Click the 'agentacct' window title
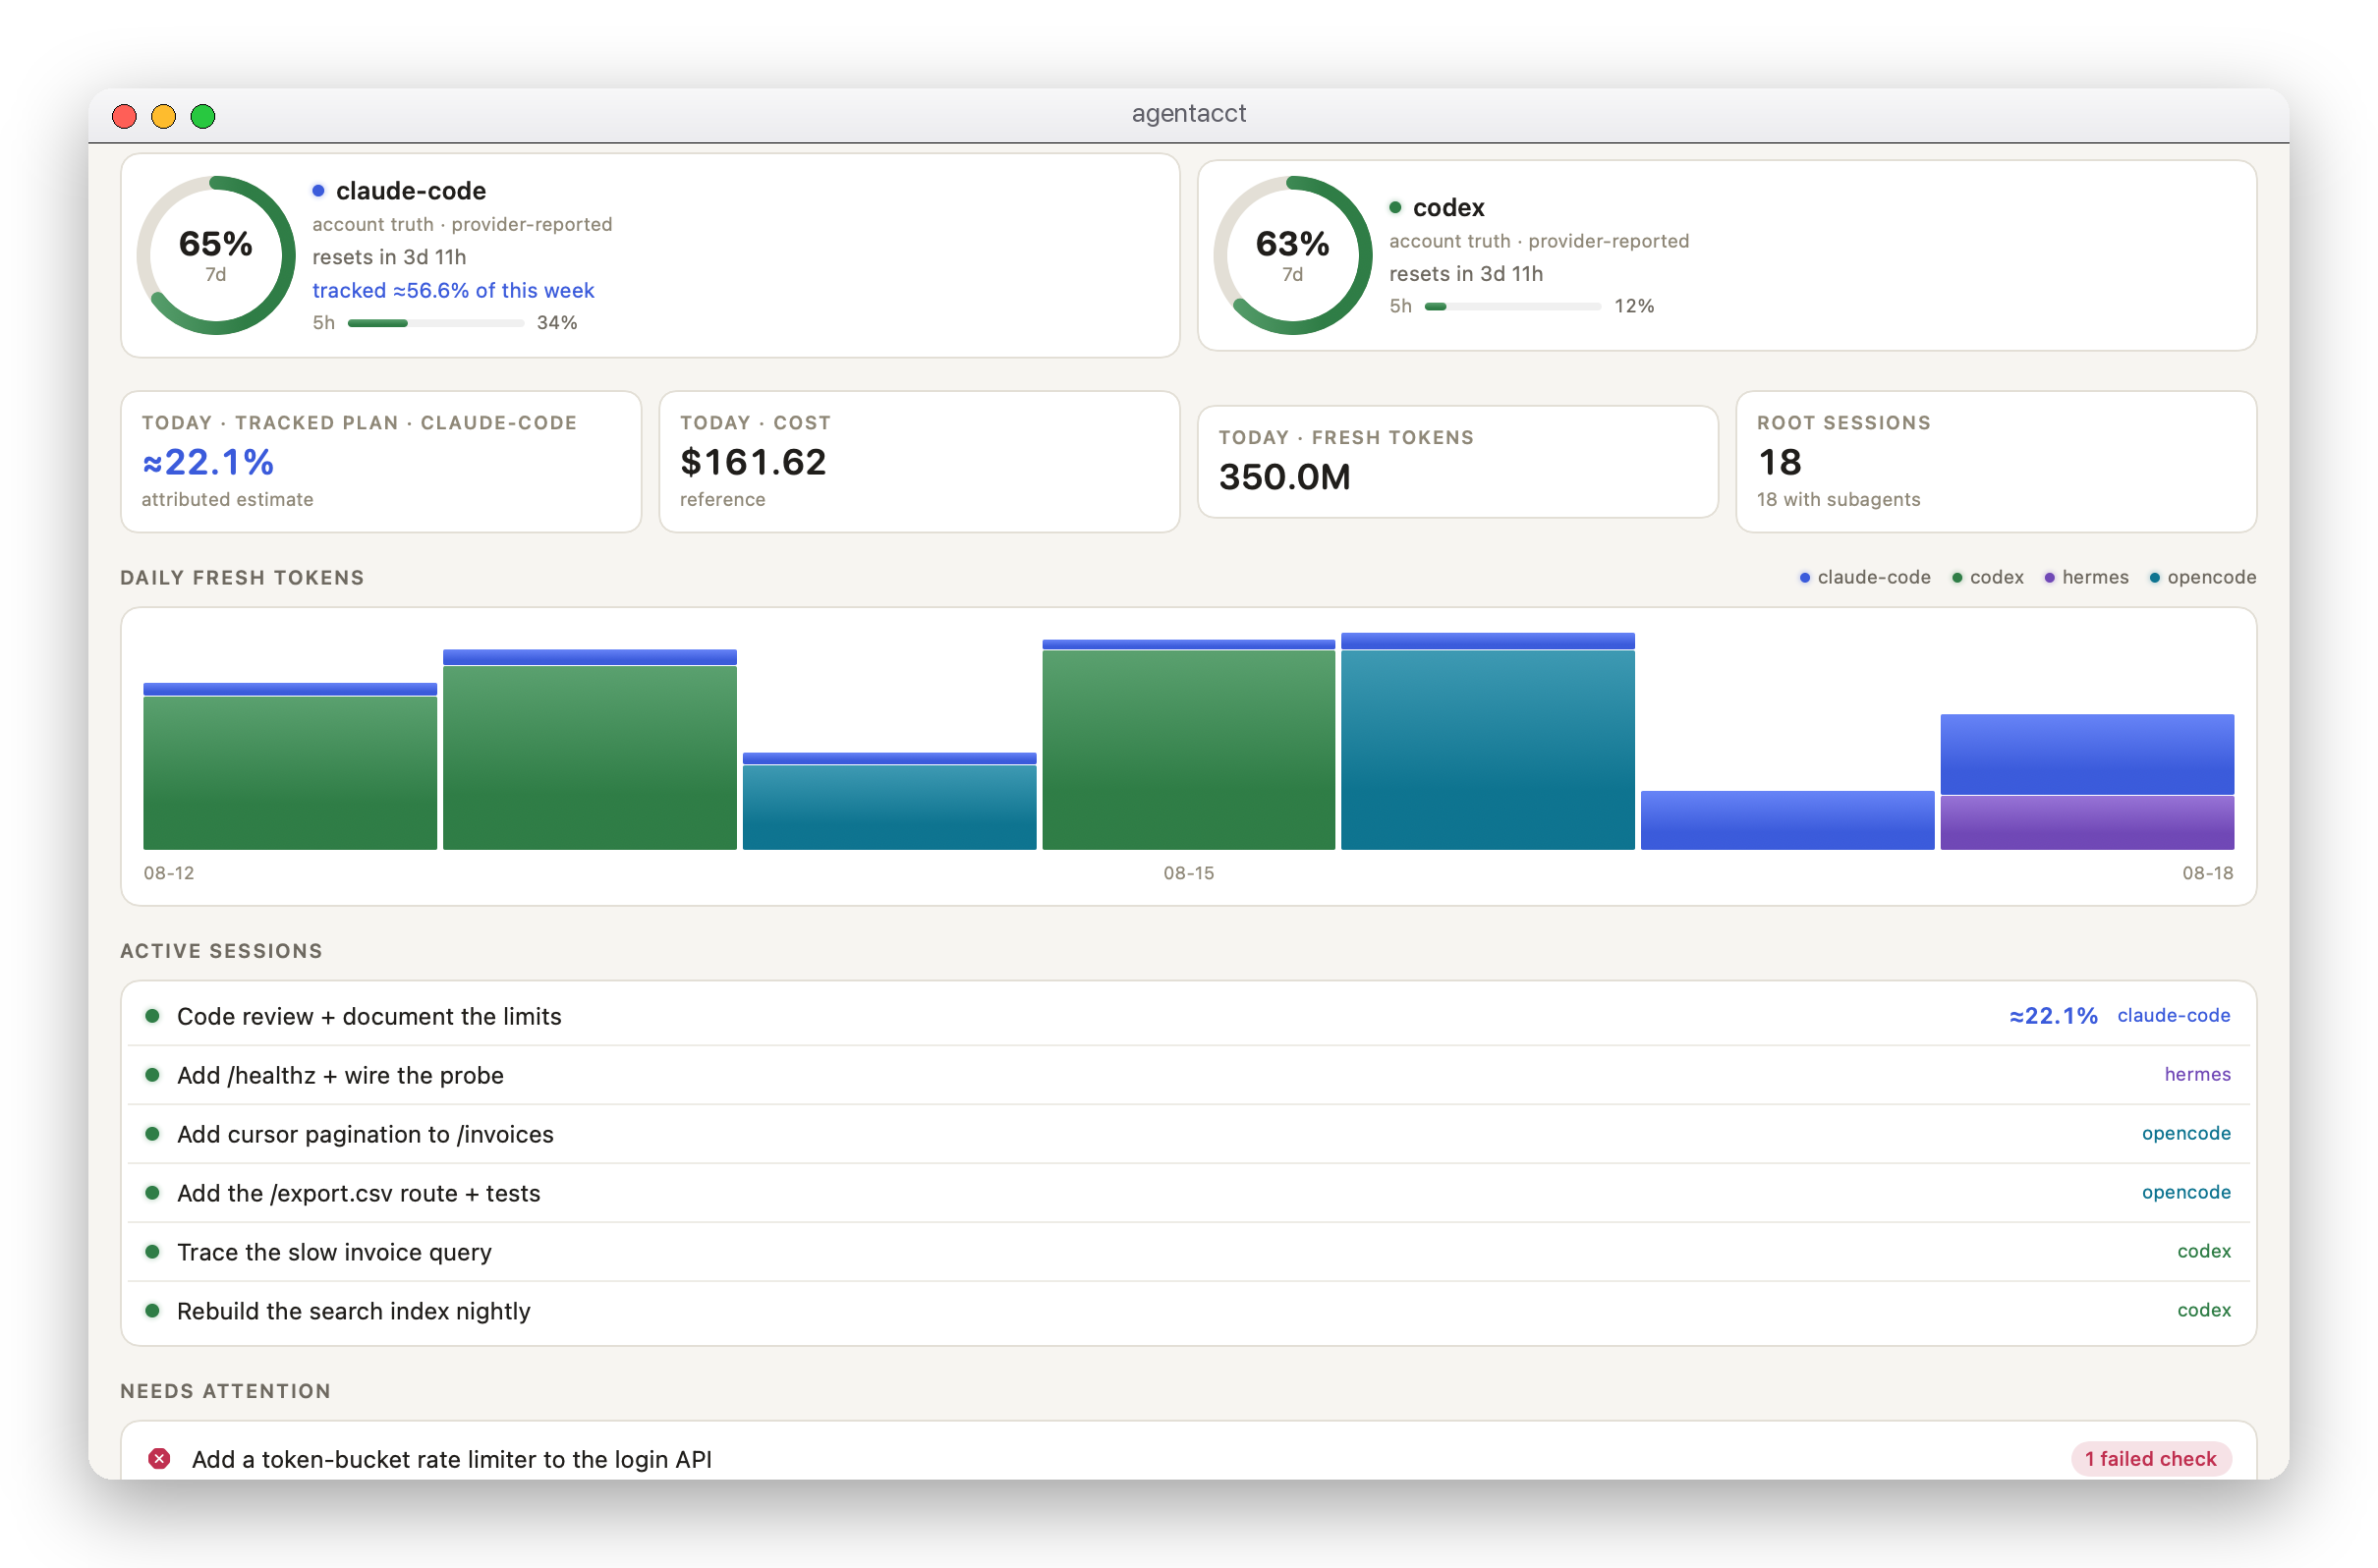Viewport: 2378px width, 1568px height. [x=1188, y=113]
